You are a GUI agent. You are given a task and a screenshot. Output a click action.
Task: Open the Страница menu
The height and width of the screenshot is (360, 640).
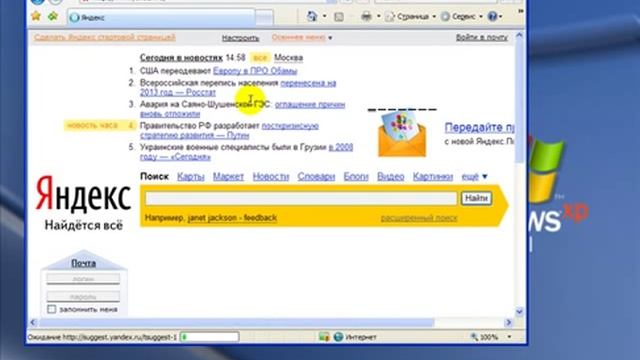click(x=411, y=16)
